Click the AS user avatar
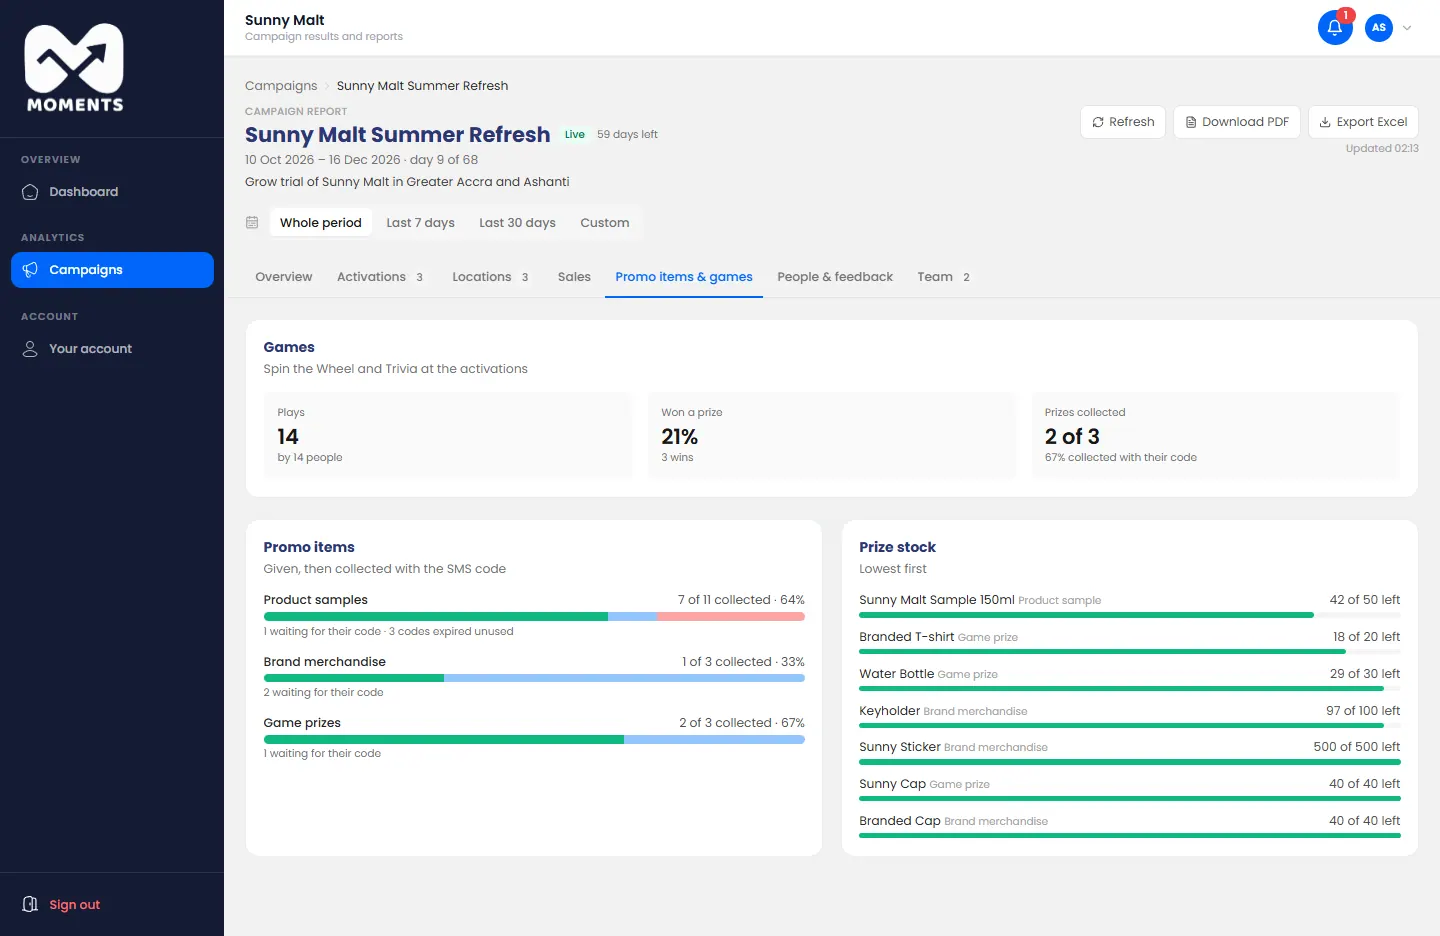This screenshot has width=1440, height=936. [1379, 28]
